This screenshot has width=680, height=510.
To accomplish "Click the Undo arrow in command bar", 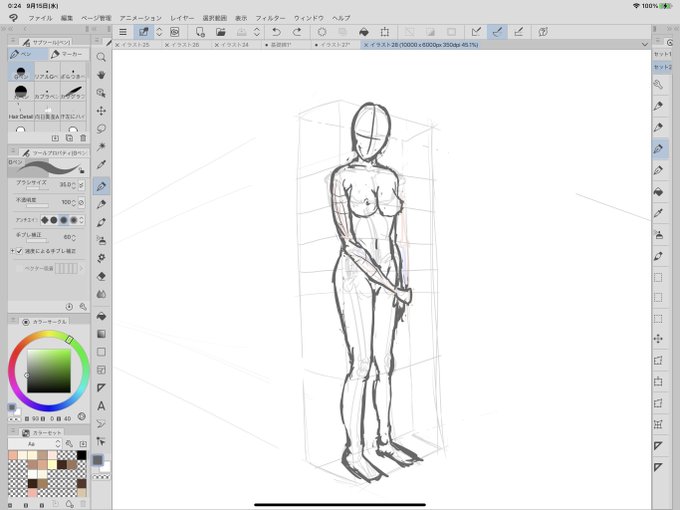I will tap(276, 32).
